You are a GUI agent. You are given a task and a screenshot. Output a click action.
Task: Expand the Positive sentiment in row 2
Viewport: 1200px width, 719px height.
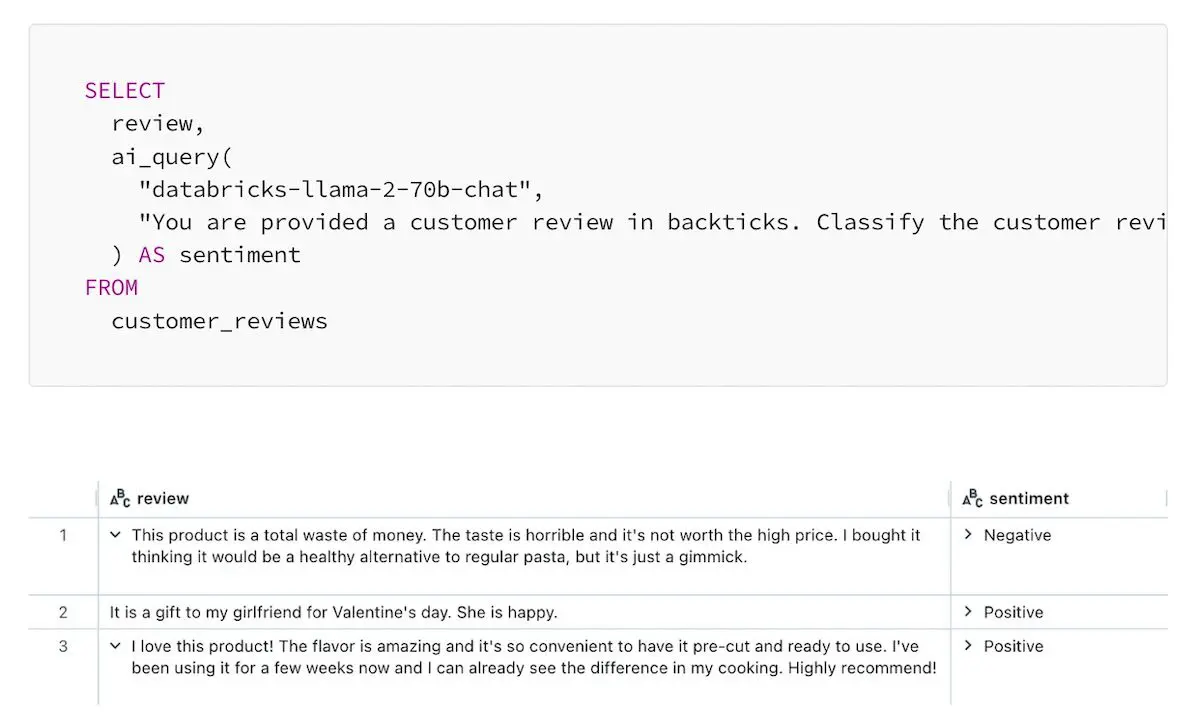click(x=969, y=612)
